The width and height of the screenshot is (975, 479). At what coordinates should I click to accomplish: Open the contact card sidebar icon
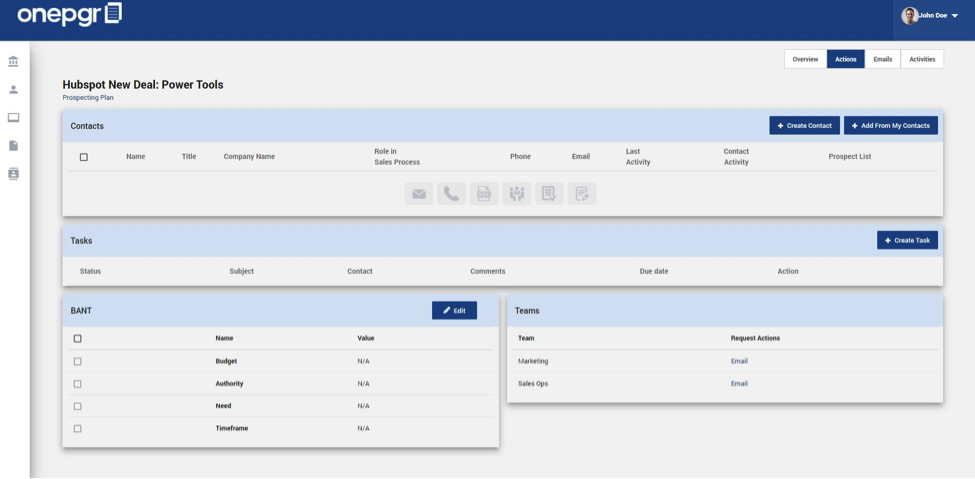[13, 174]
